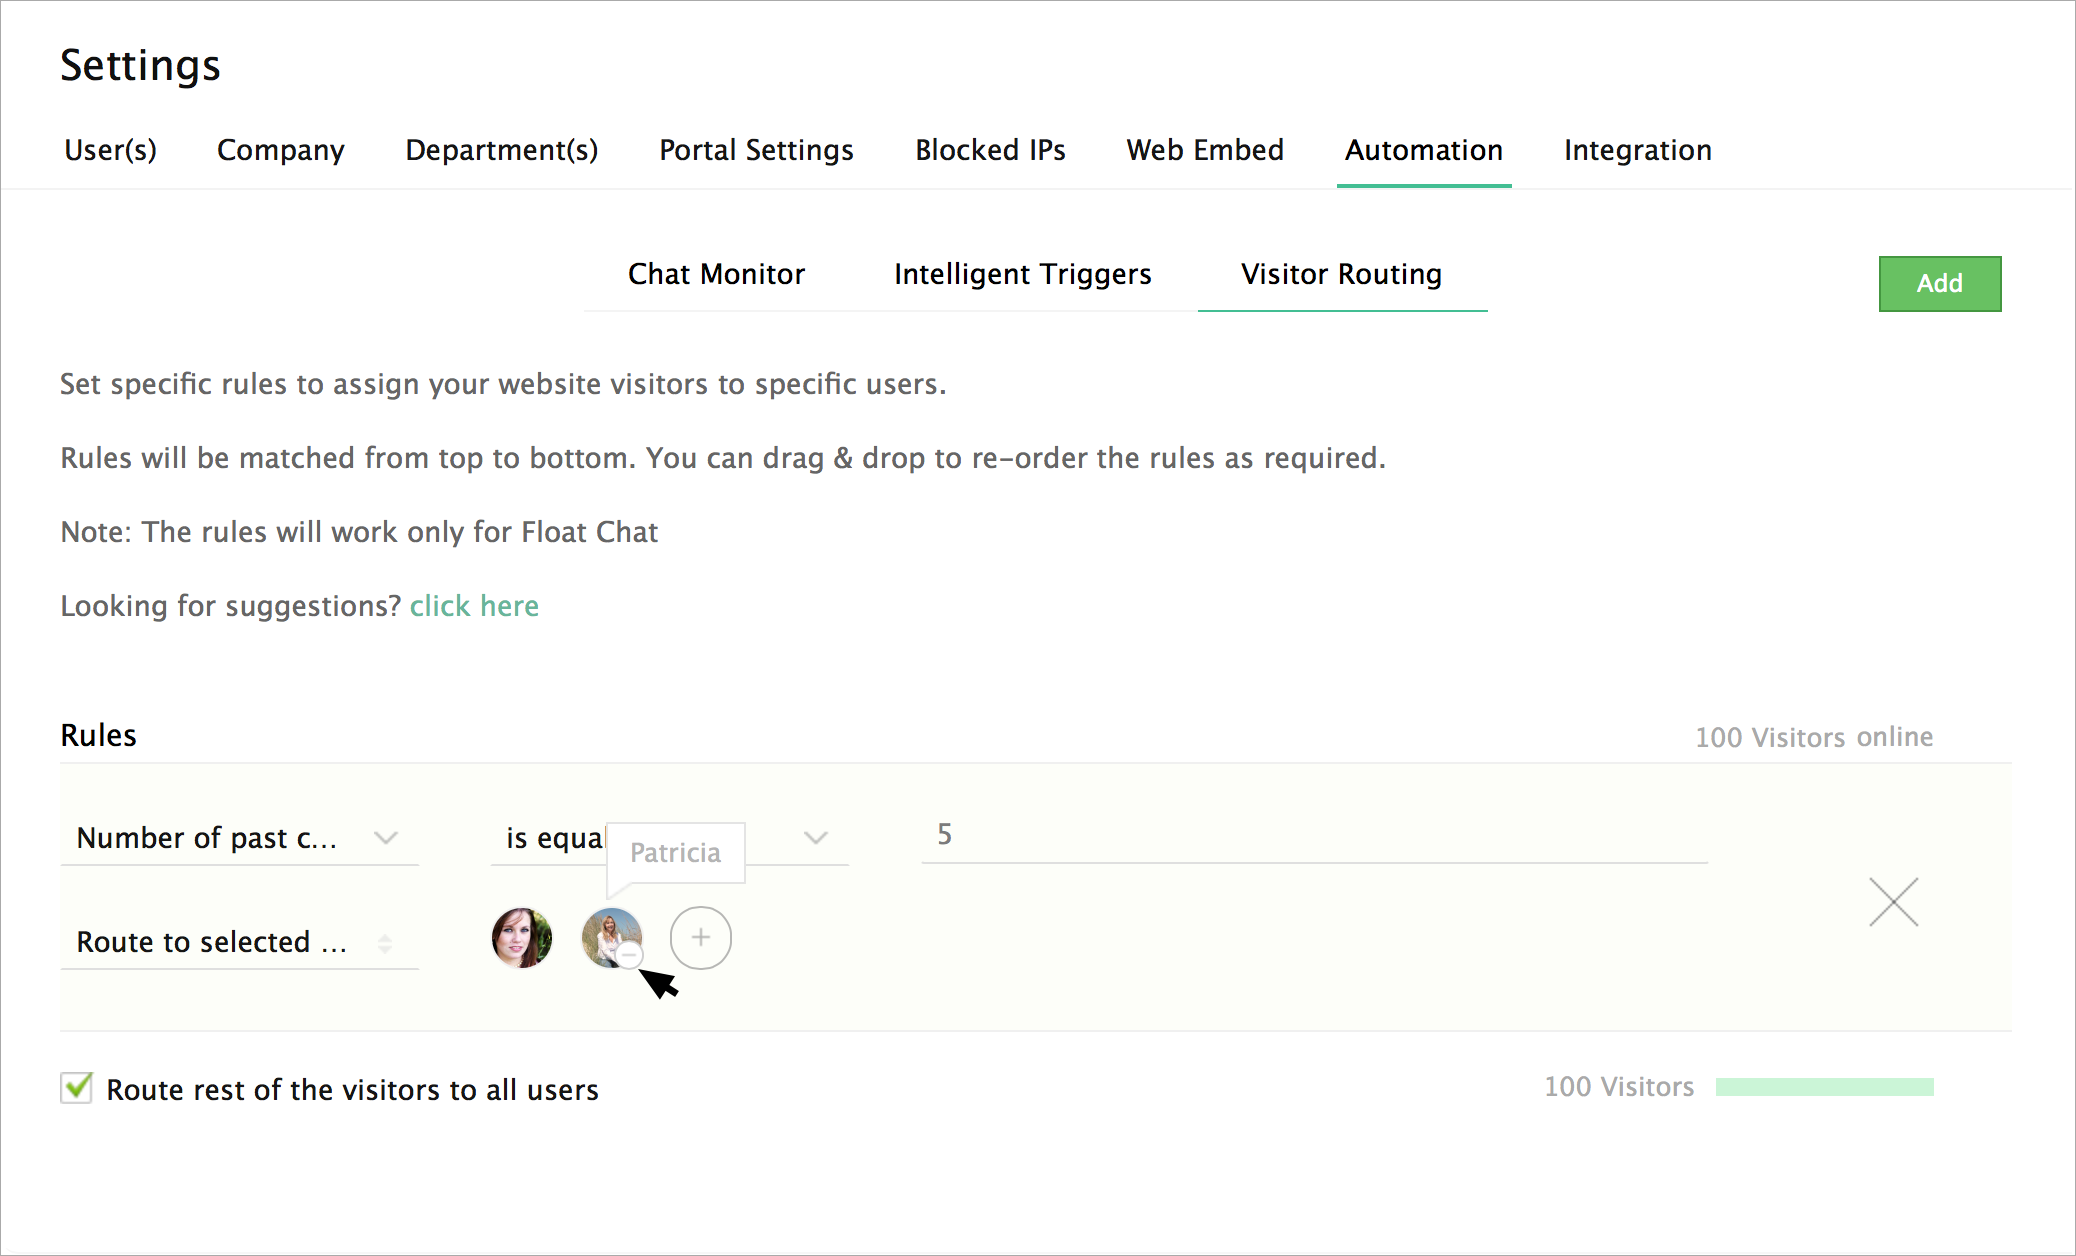Toggle Route rest of the visitors checkbox

tap(77, 1088)
